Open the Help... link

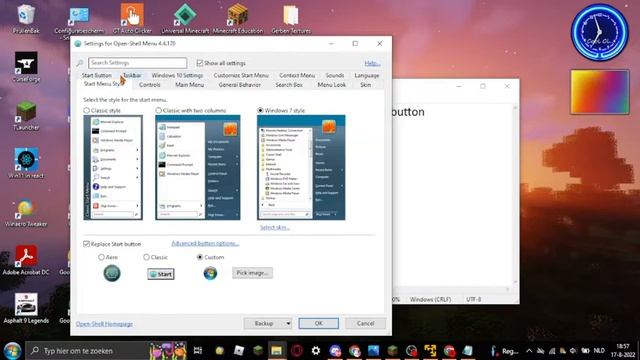pos(372,63)
